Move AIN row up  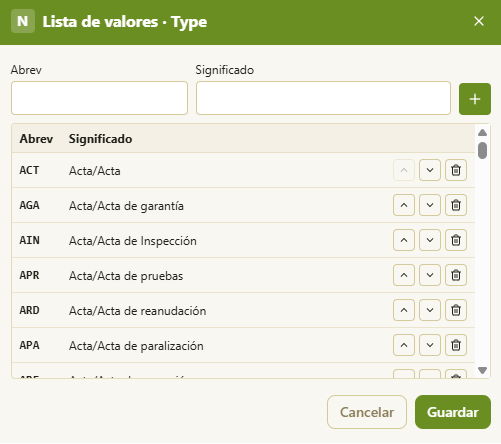point(404,240)
